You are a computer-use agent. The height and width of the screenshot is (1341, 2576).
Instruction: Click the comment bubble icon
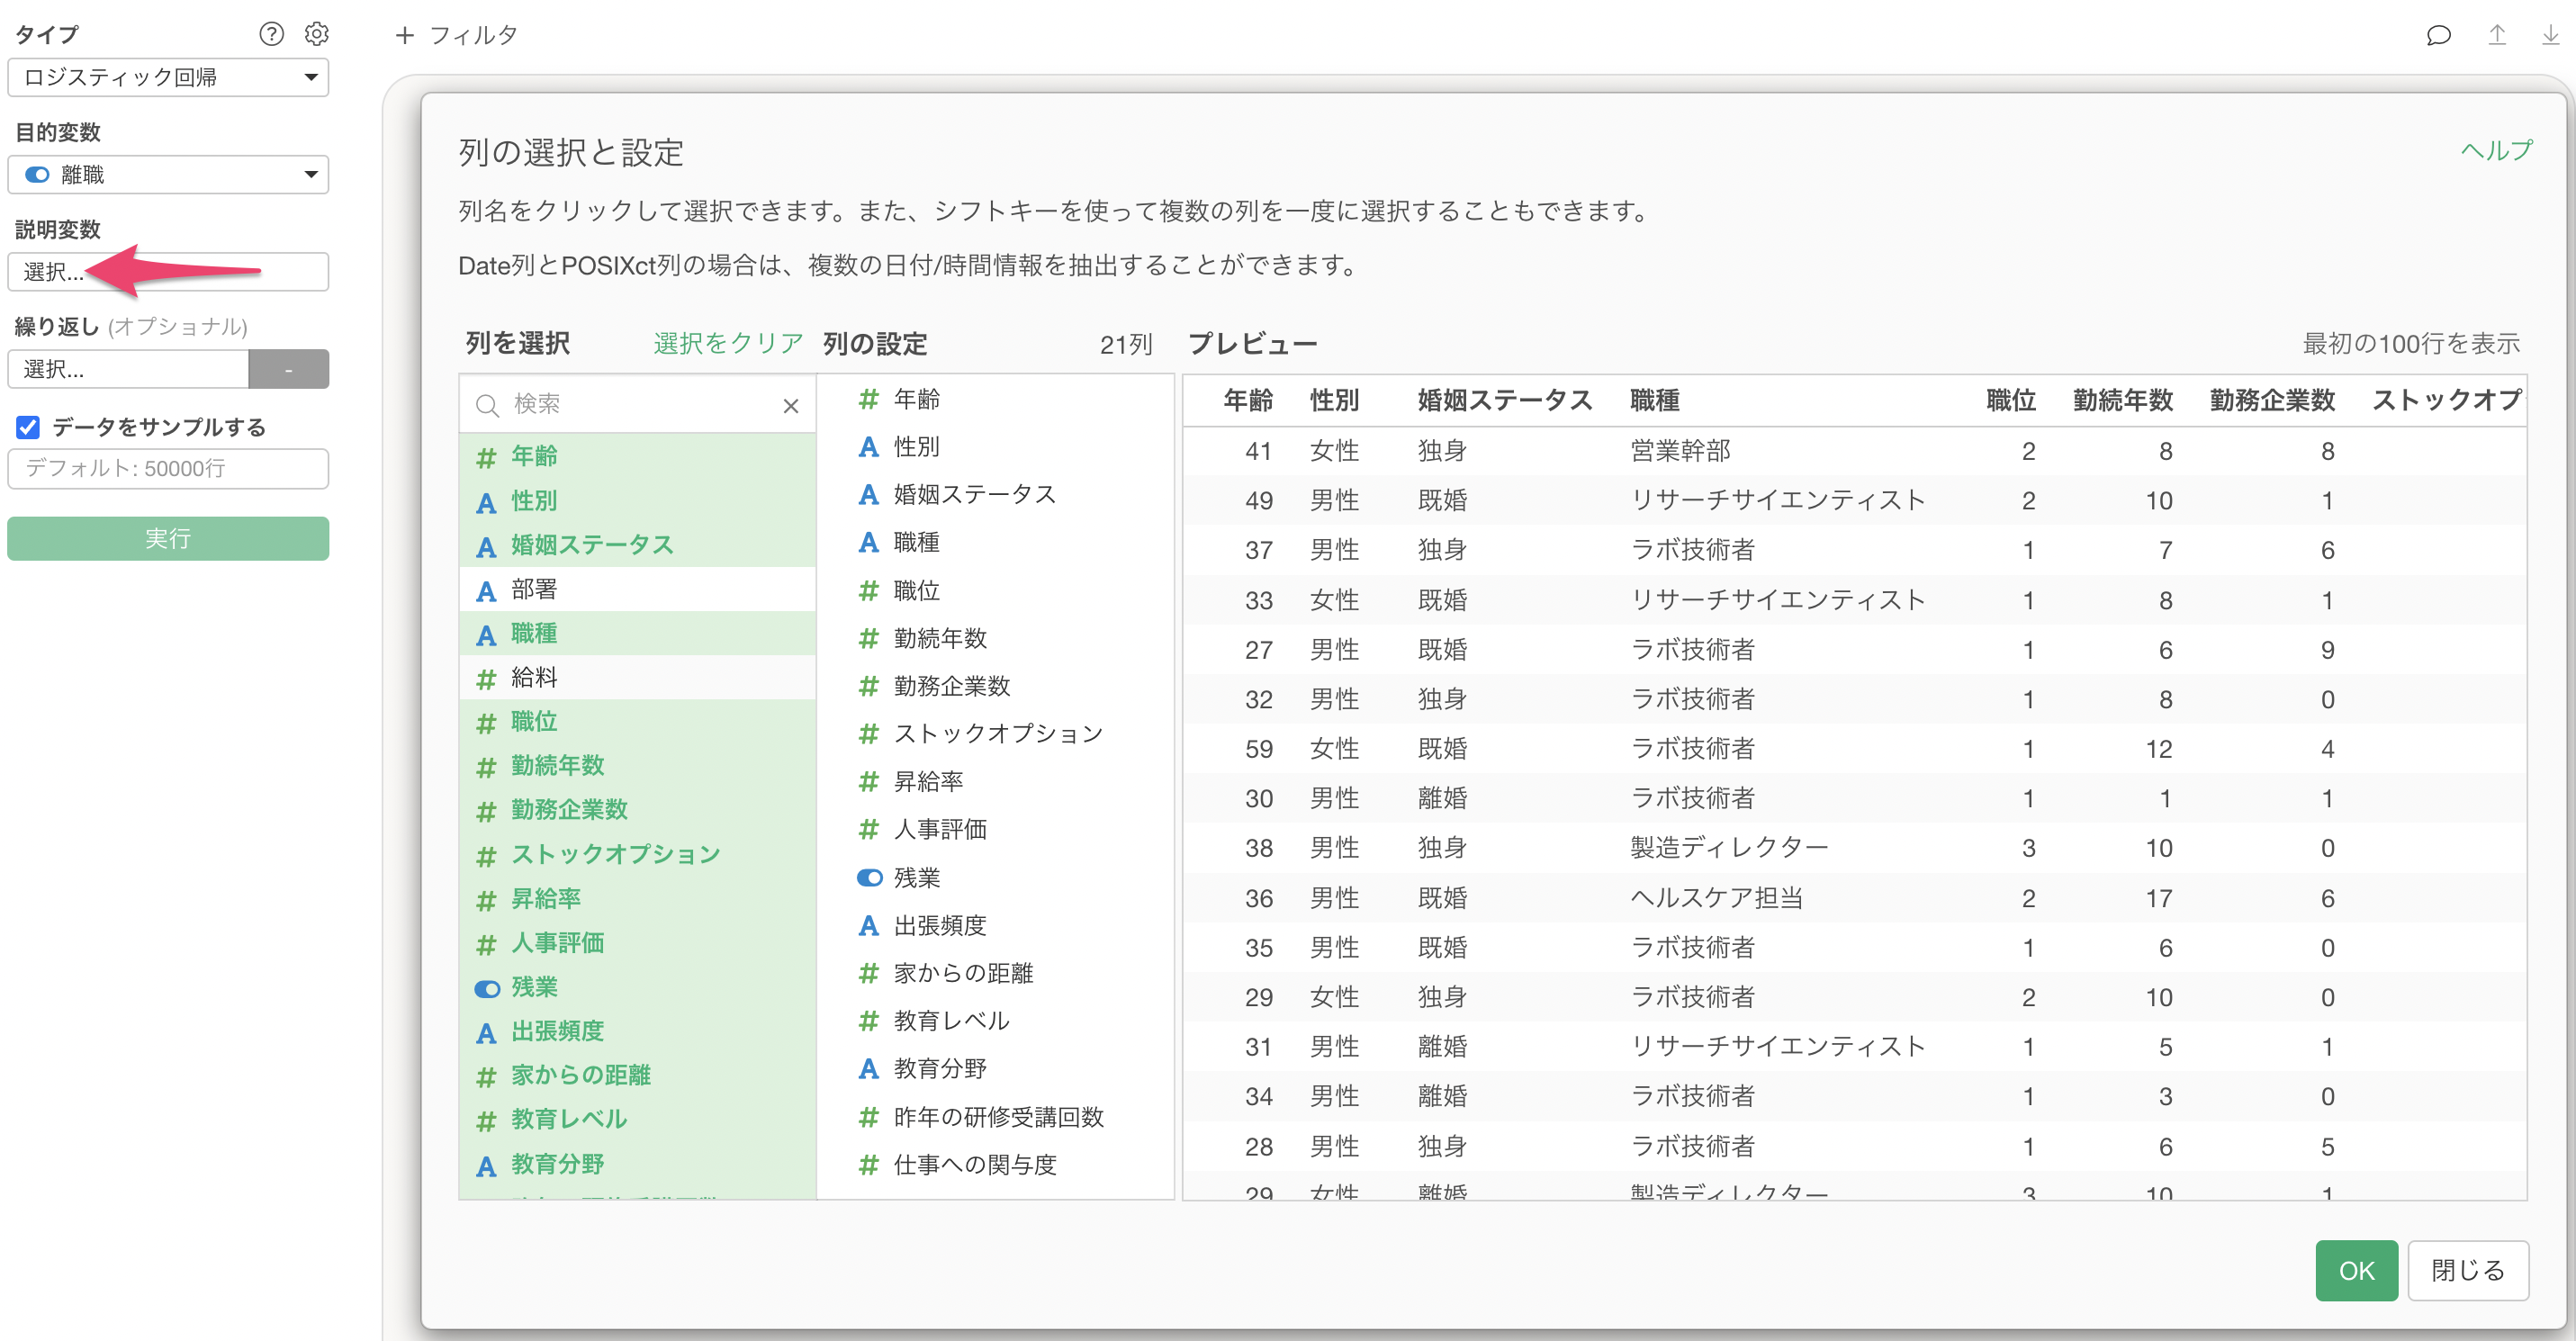[2438, 35]
